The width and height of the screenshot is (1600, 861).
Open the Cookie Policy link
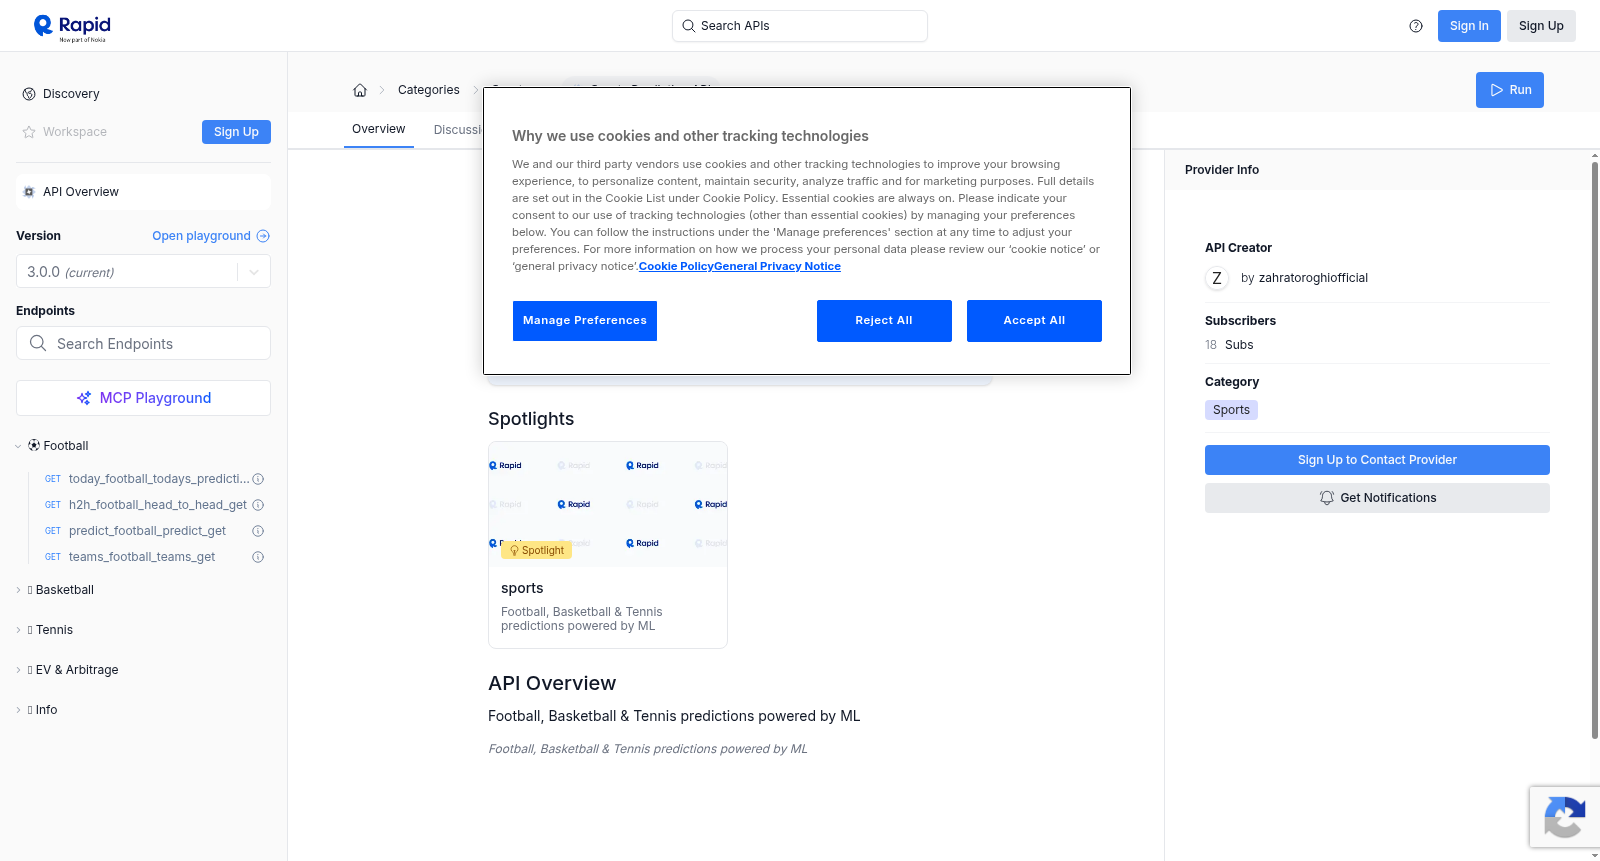(676, 266)
